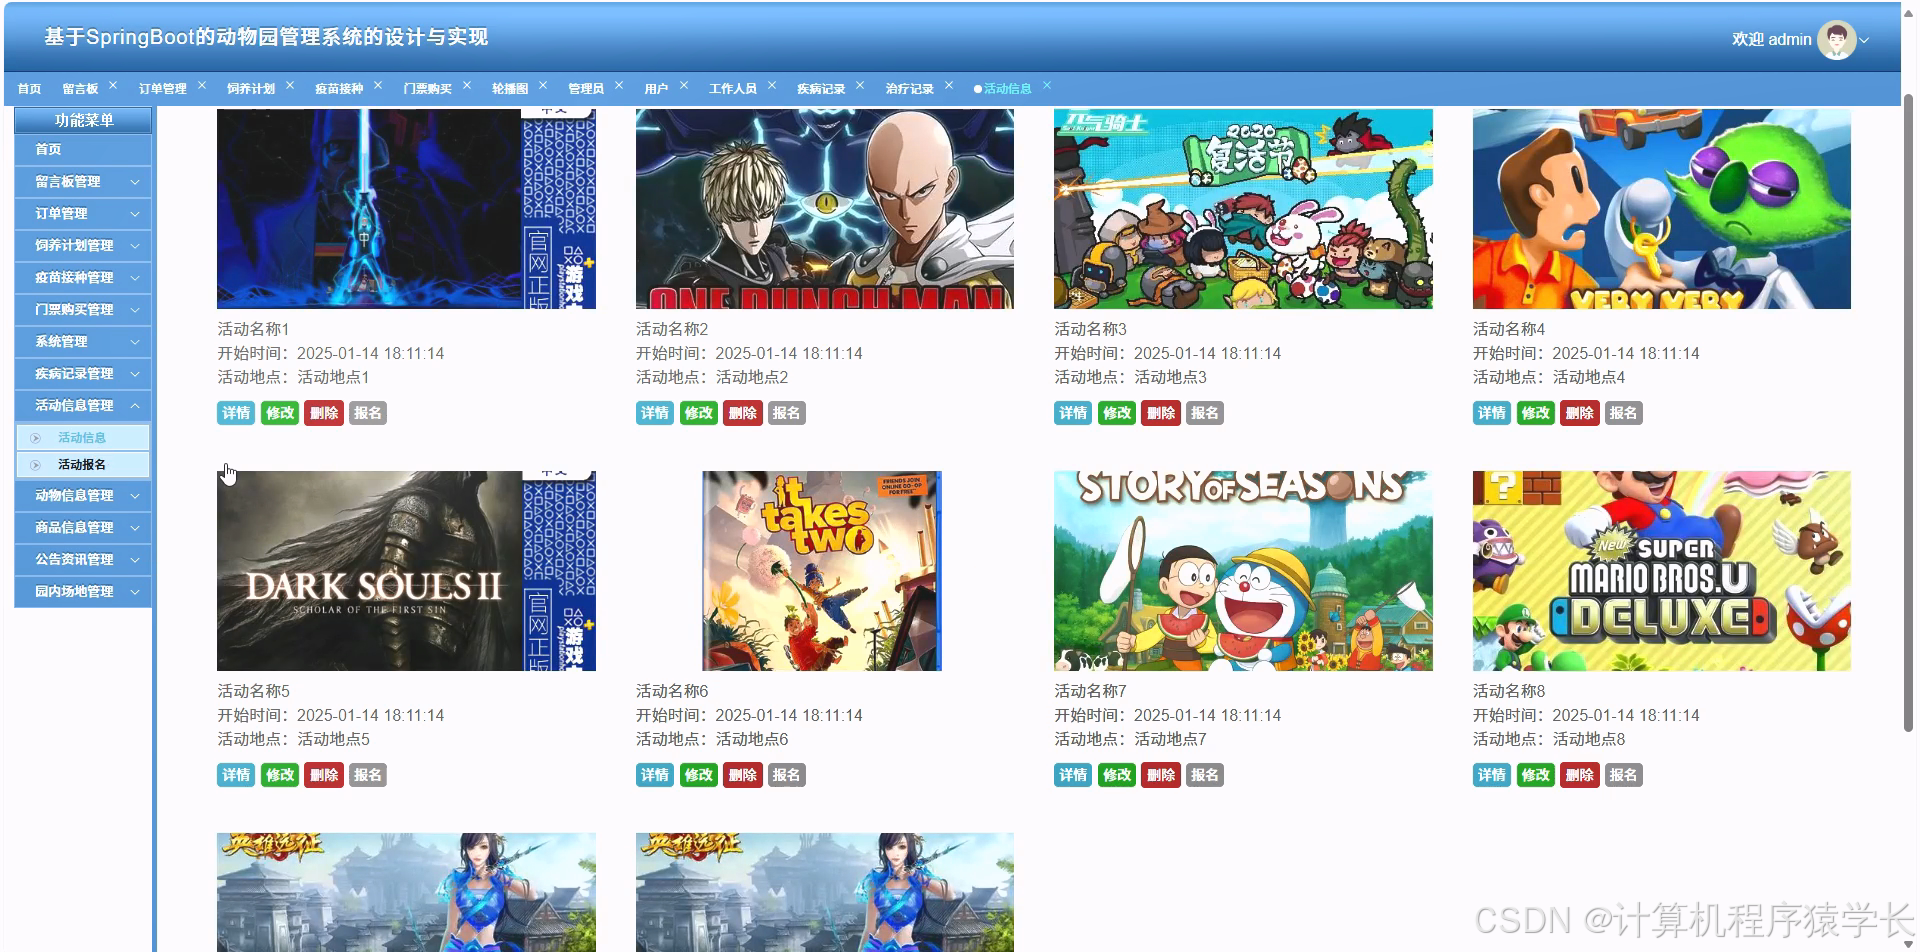Click 修改 for 活动名称8
The height and width of the screenshot is (952, 1920).
[1536, 775]
